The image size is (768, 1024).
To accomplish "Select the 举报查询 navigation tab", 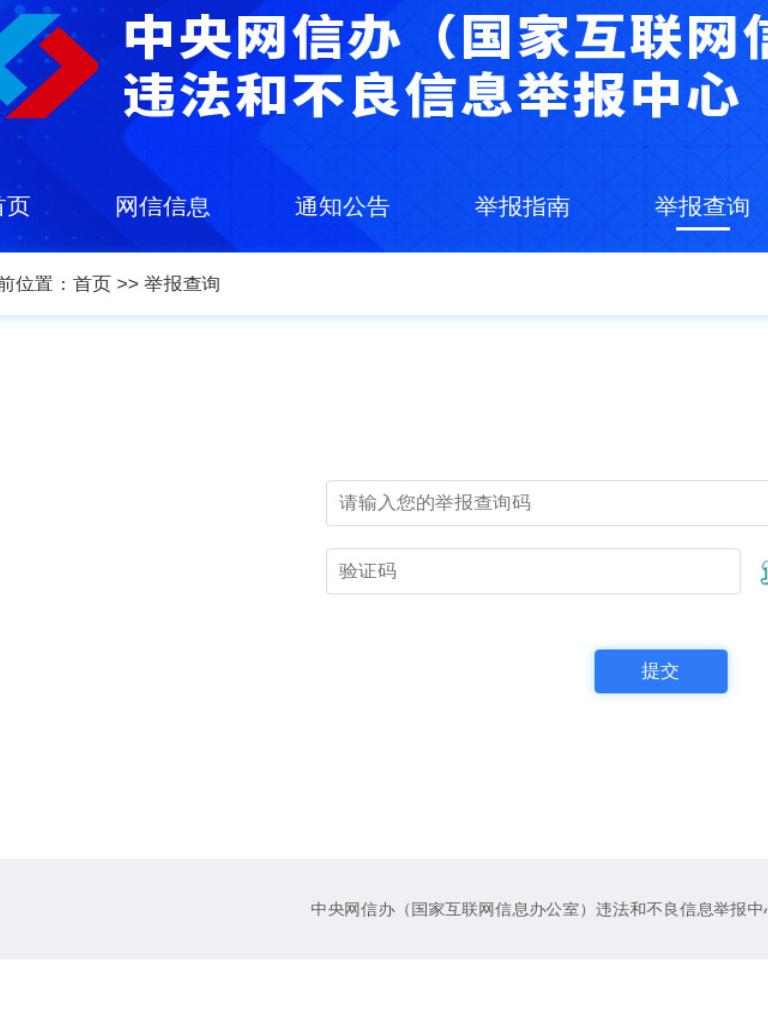I will [702, 207].
